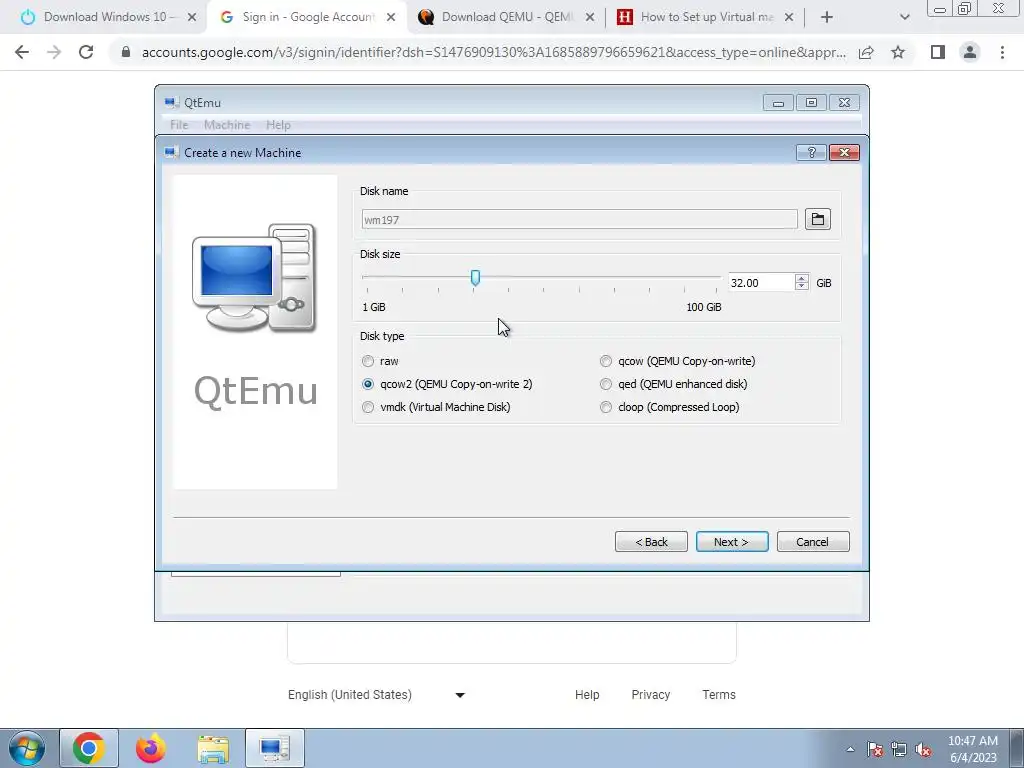Open the Help menu in QtEmu
Image resolution: width=1024 pixels, height=768 pixels.
coord(278,125)
